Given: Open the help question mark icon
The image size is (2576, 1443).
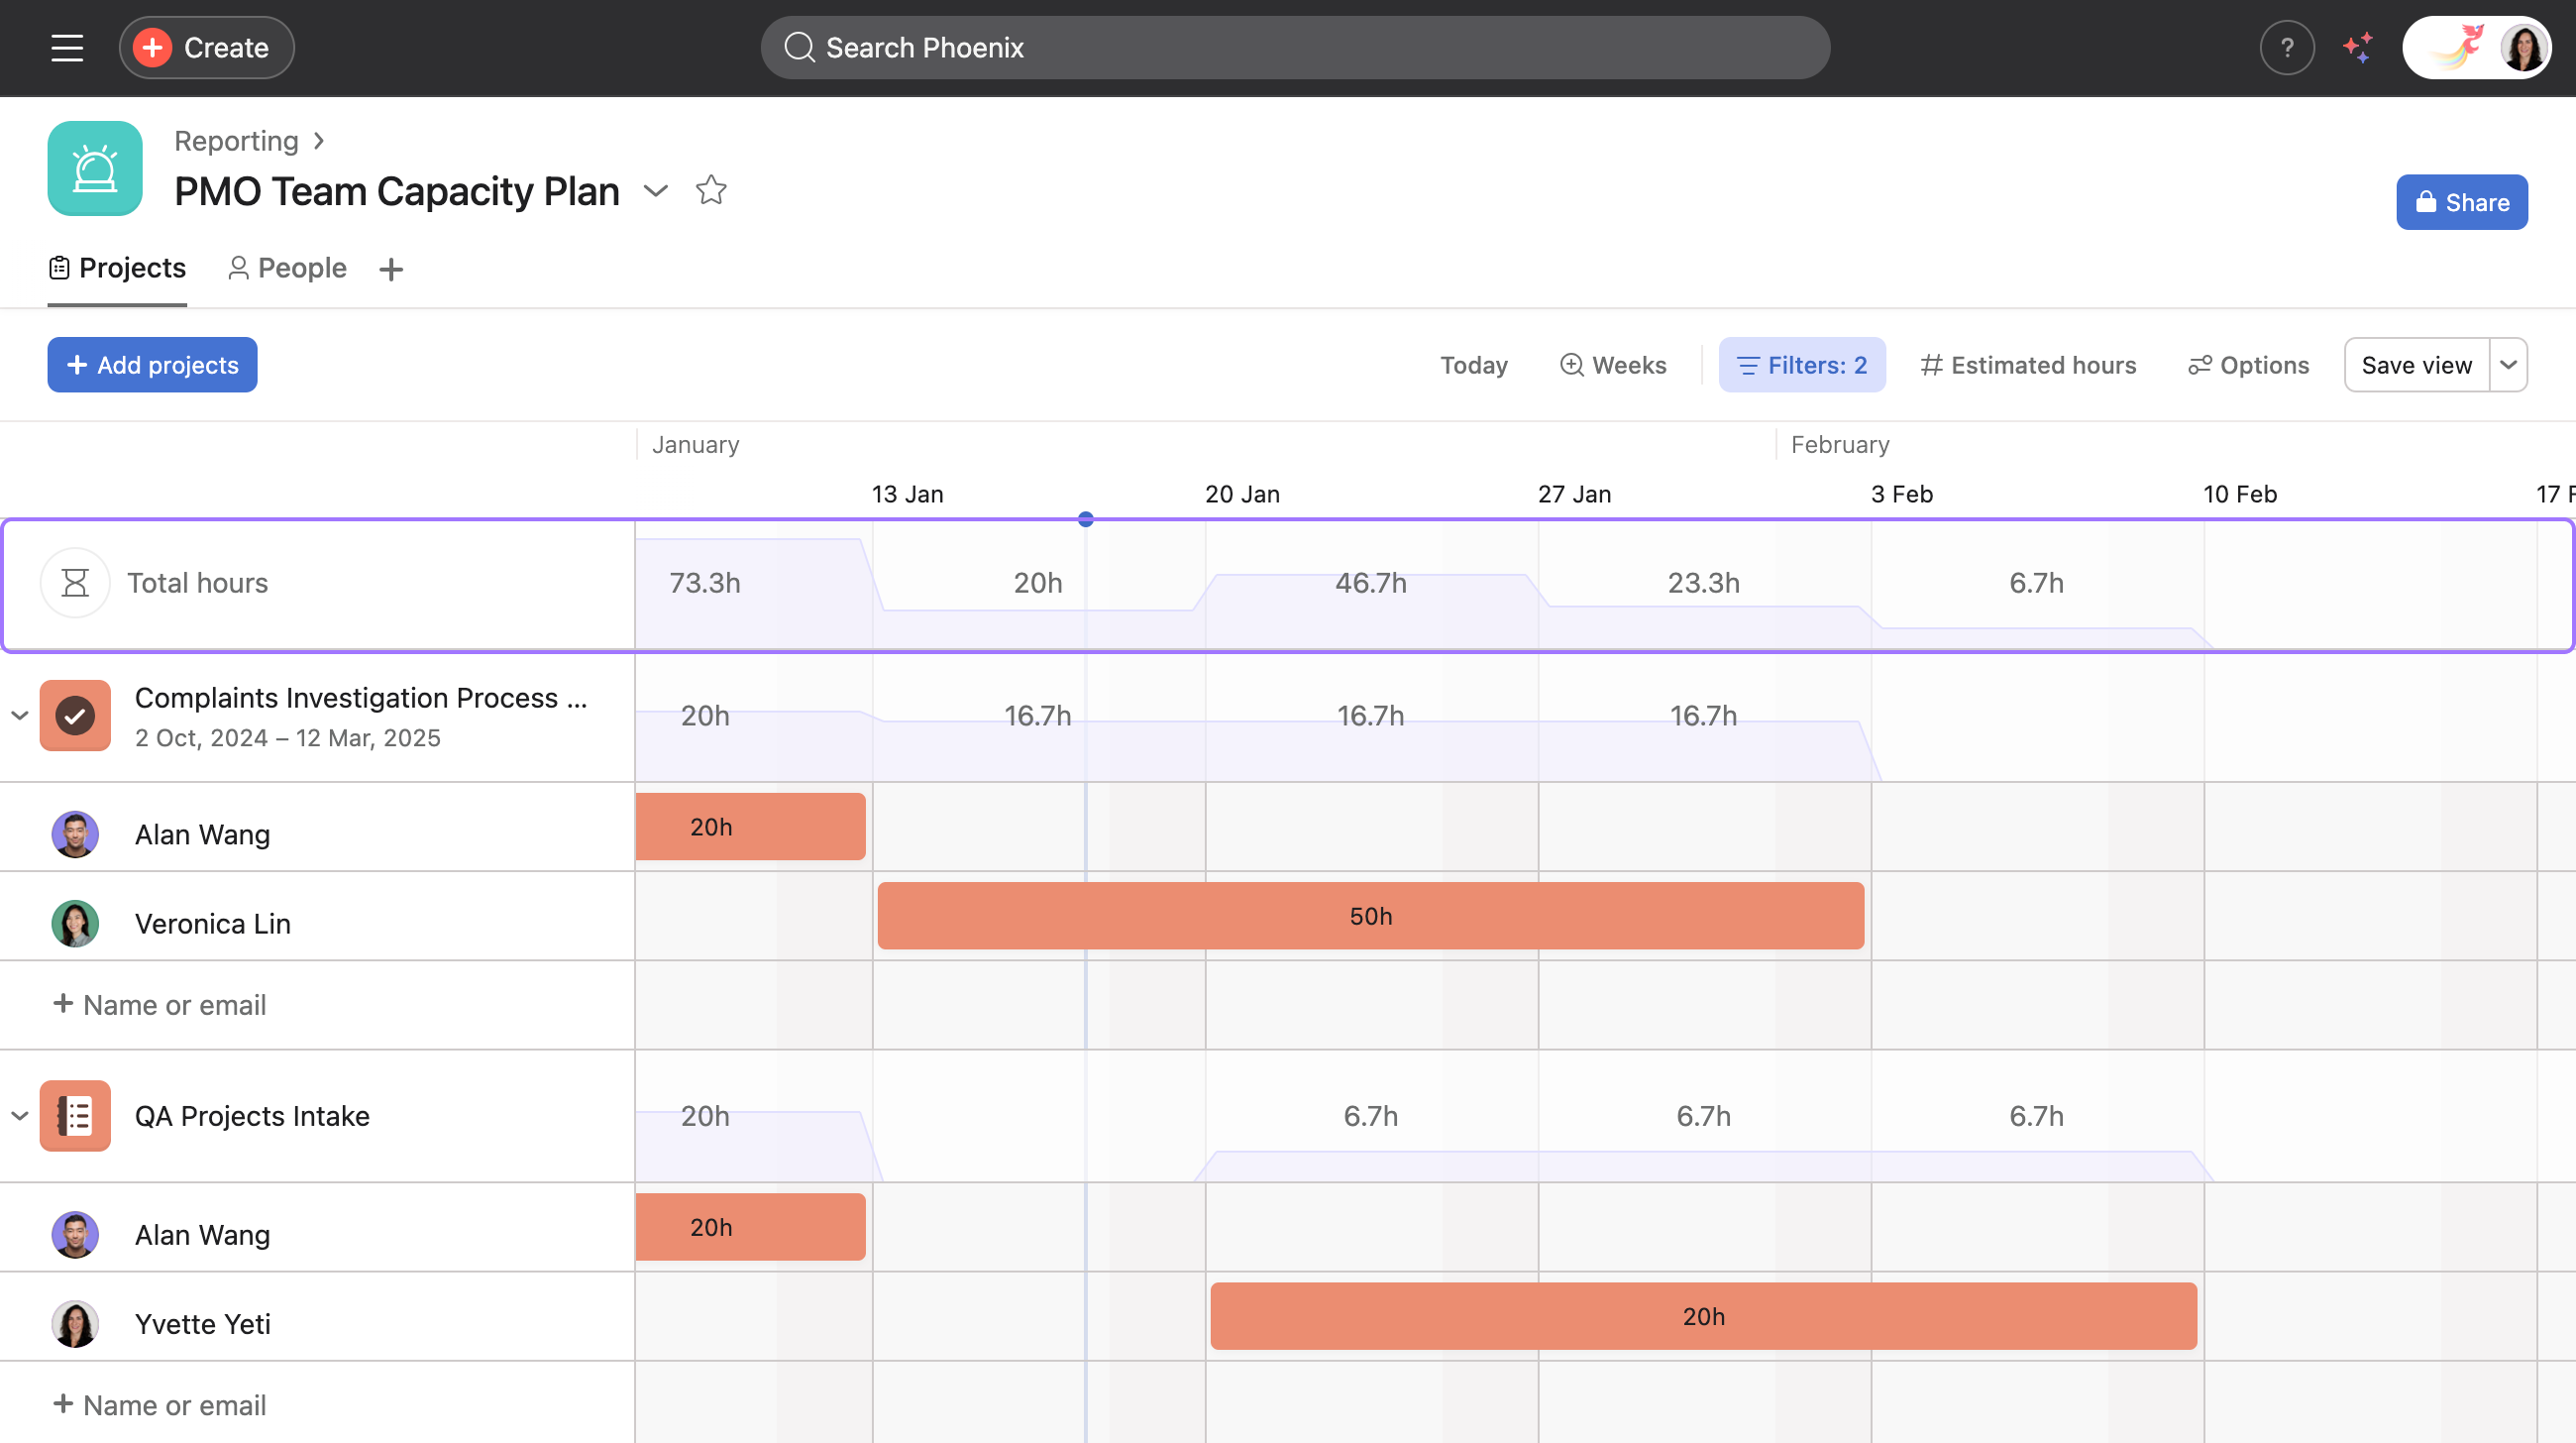Looking at the screenshot, I should pos(2286,47).
